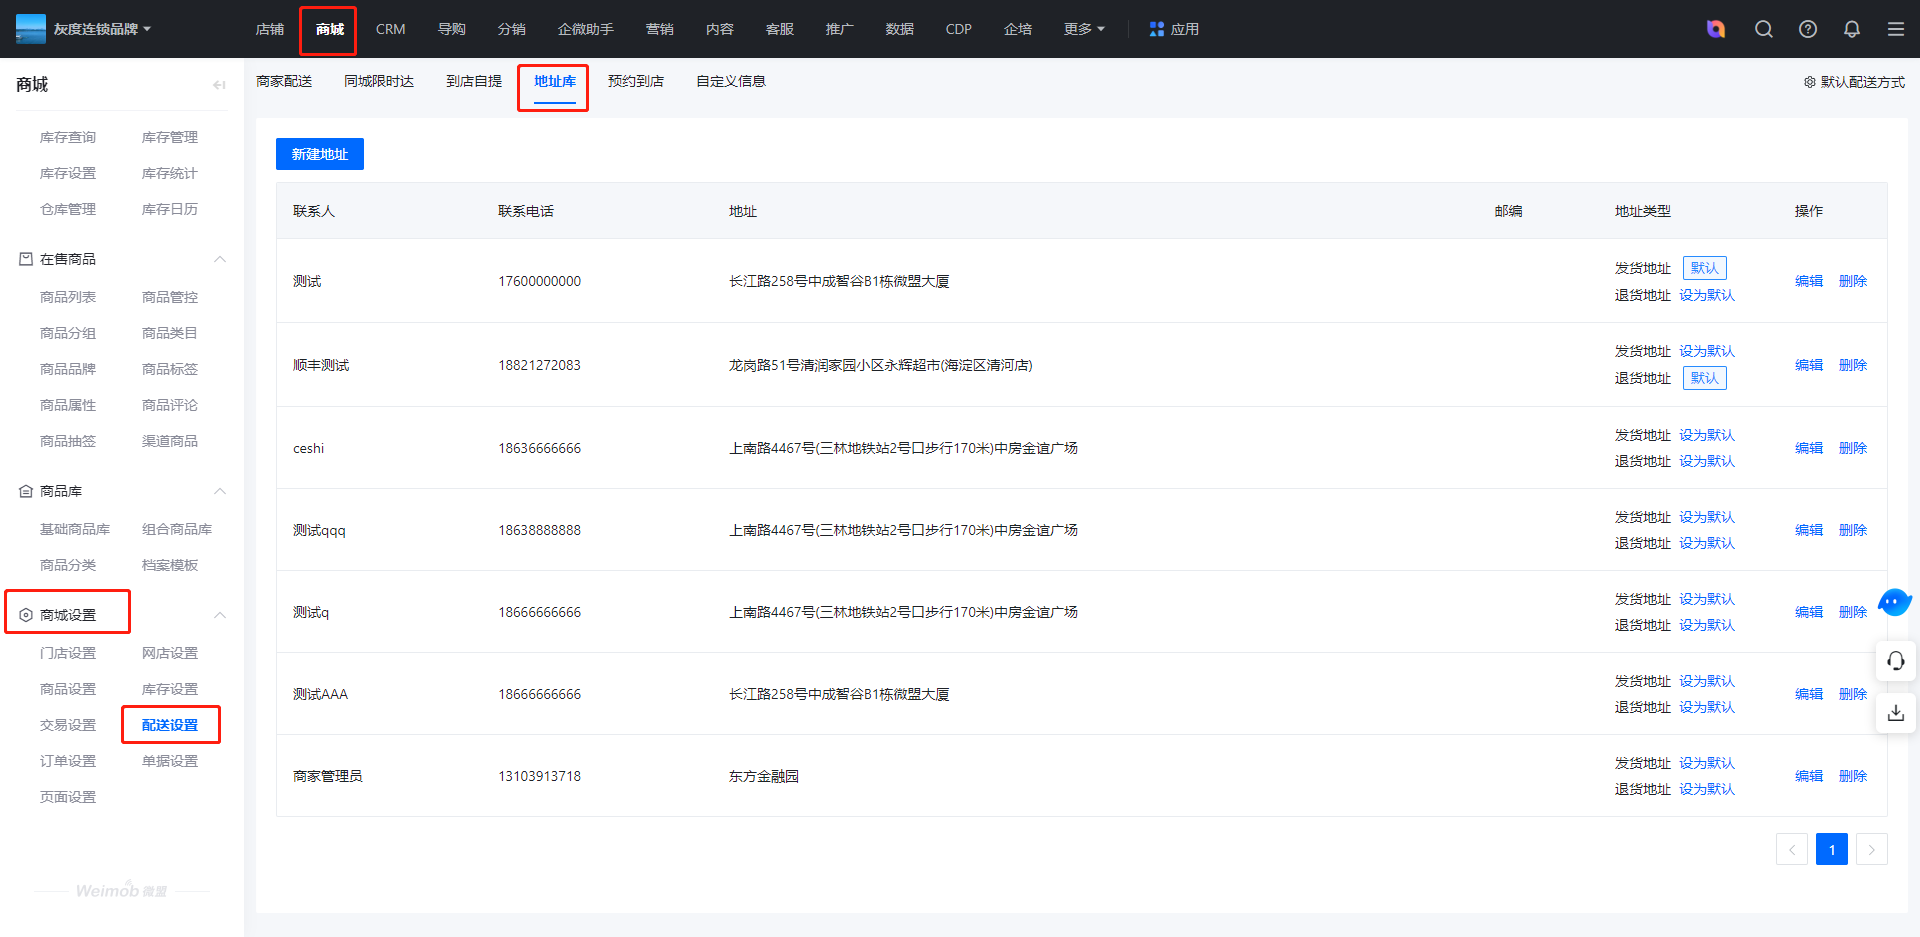Set 测试 return address as default
The image size is (1920, 937).
click(1707, 296)
